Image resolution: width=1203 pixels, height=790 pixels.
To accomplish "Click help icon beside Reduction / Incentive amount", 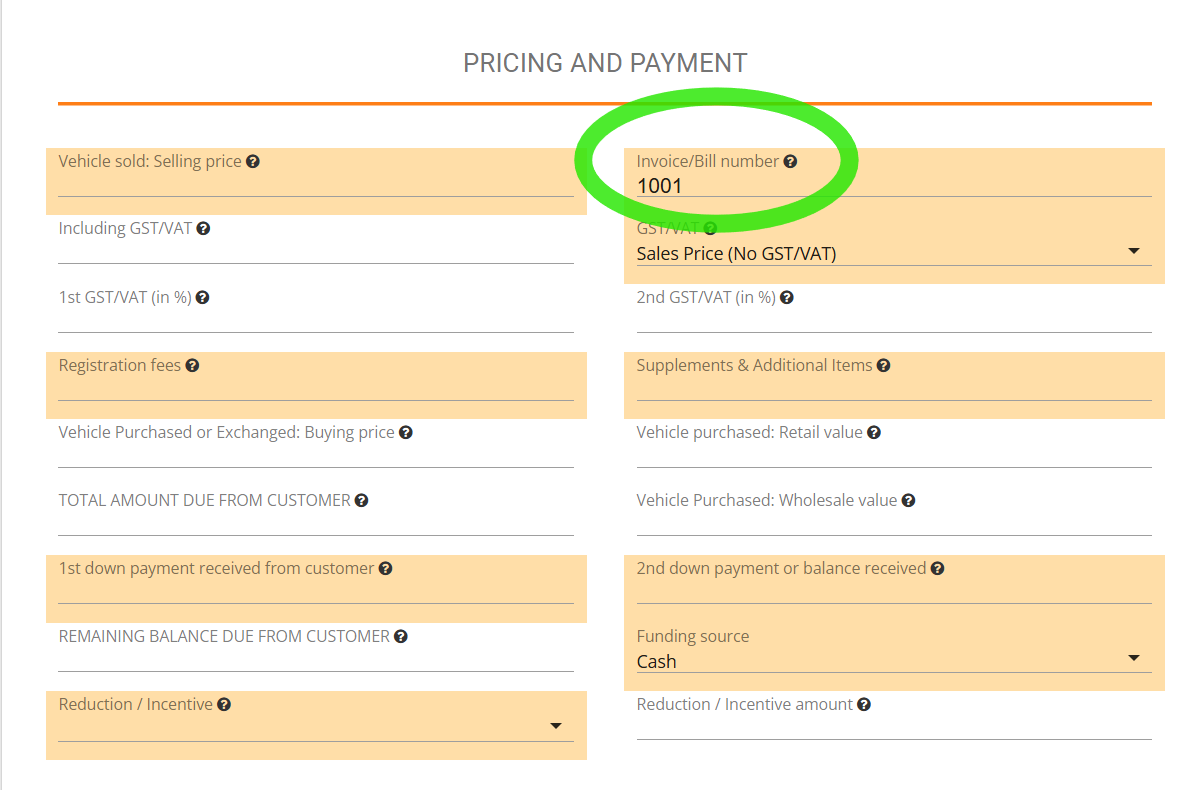I will click(x=864, y=704).
